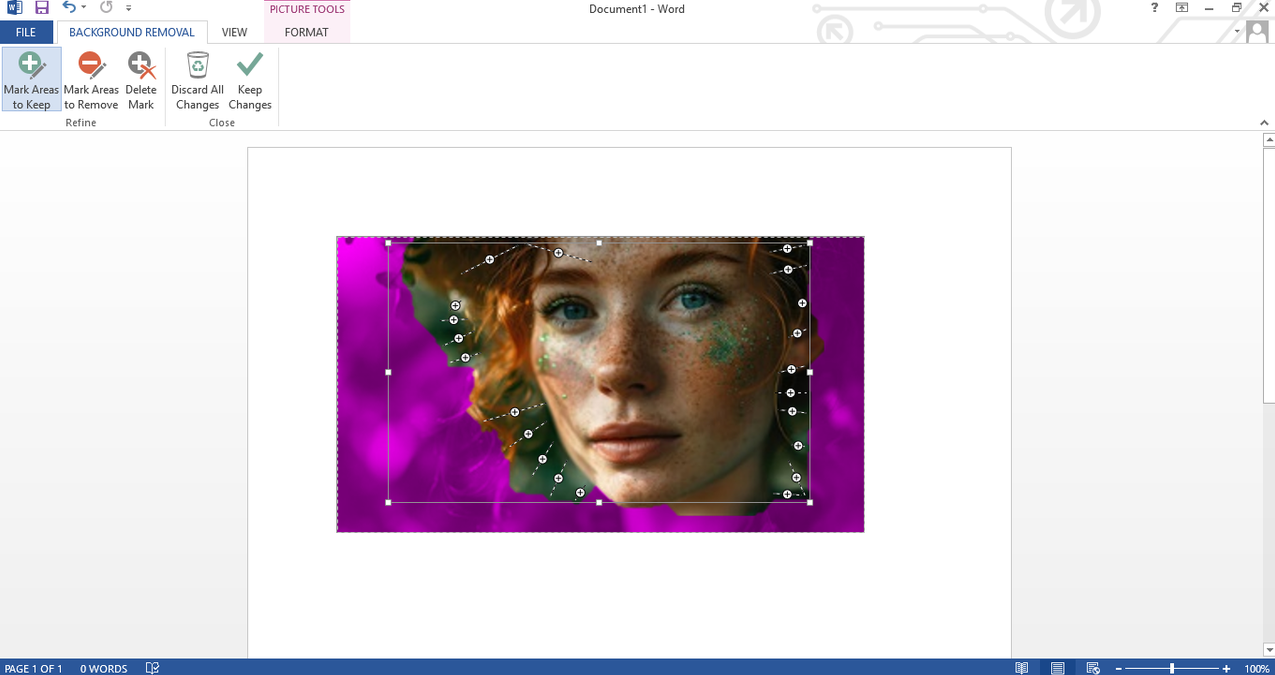Collapse the ribbon with the chevron arrow
Screen dimensions: 1275x675
[x=1263, y=122]
